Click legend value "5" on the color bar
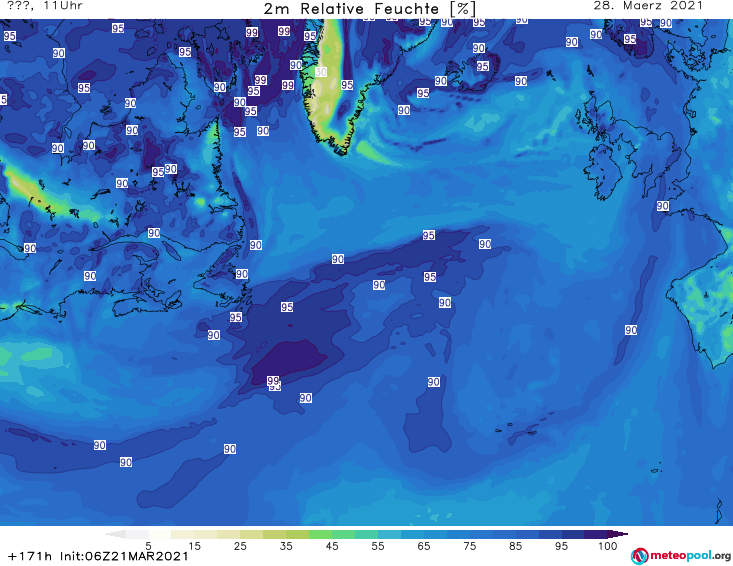This screenshot has width=733, height=566. [148, 546]
